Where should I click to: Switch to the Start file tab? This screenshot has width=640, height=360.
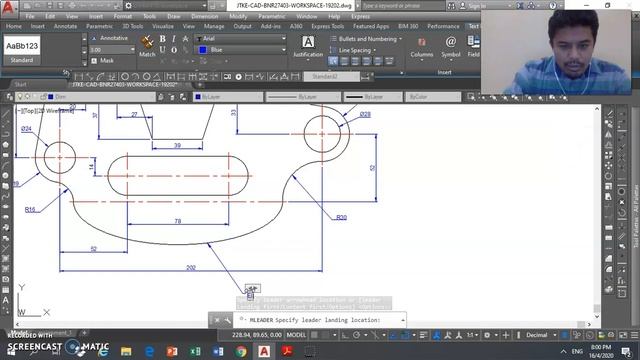[20, 84]
